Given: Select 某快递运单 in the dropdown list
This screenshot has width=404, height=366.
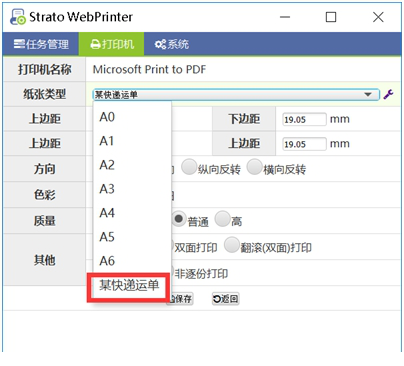Looking at the screenshot, I should (x=129, y=286).
